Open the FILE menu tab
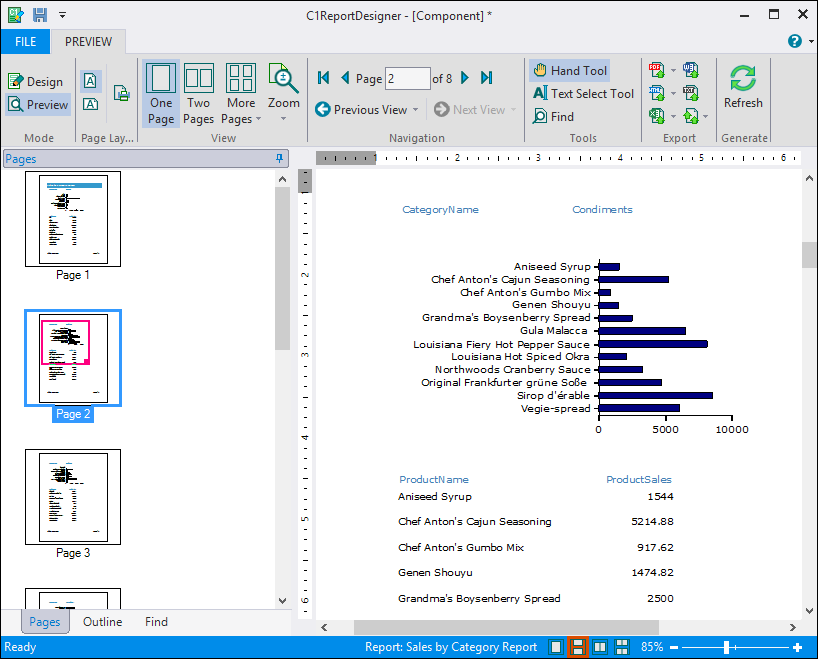The image size is (818, 659). [x=26, y=41]
